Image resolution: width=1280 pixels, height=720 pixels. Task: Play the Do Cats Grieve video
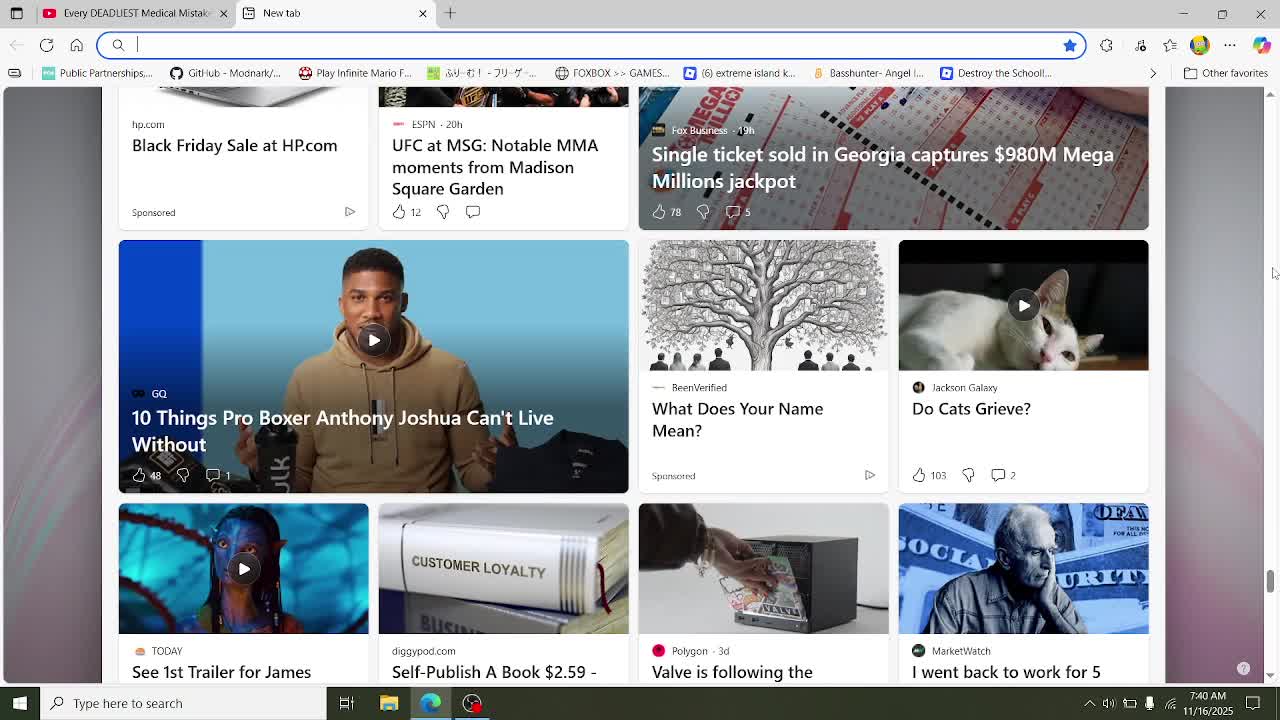[x=1023, y=306]
